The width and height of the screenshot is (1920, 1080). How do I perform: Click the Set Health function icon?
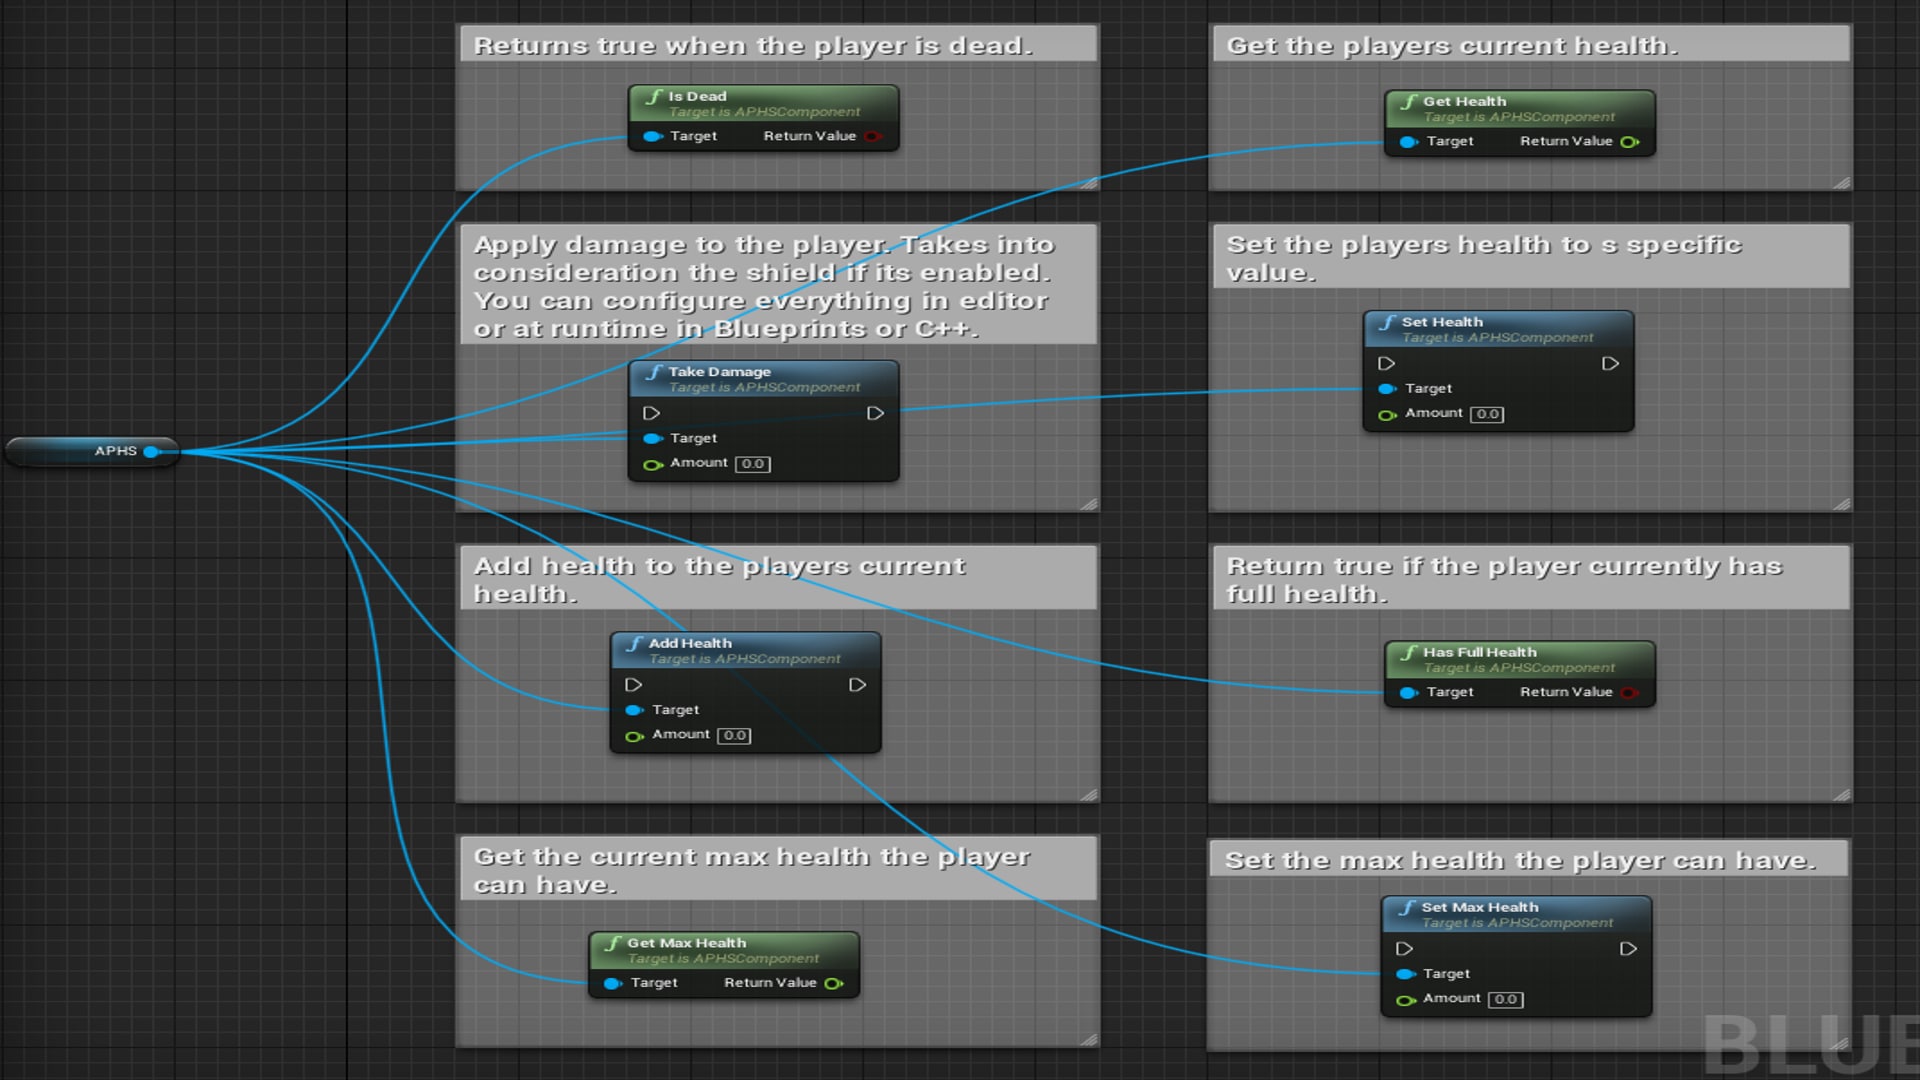click(x=1390, y=322)
